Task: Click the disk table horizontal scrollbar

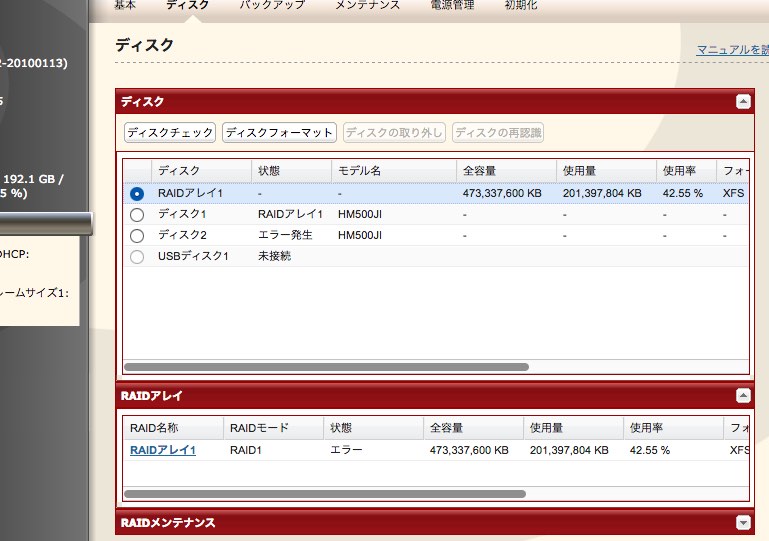Action: coord(327,367)
